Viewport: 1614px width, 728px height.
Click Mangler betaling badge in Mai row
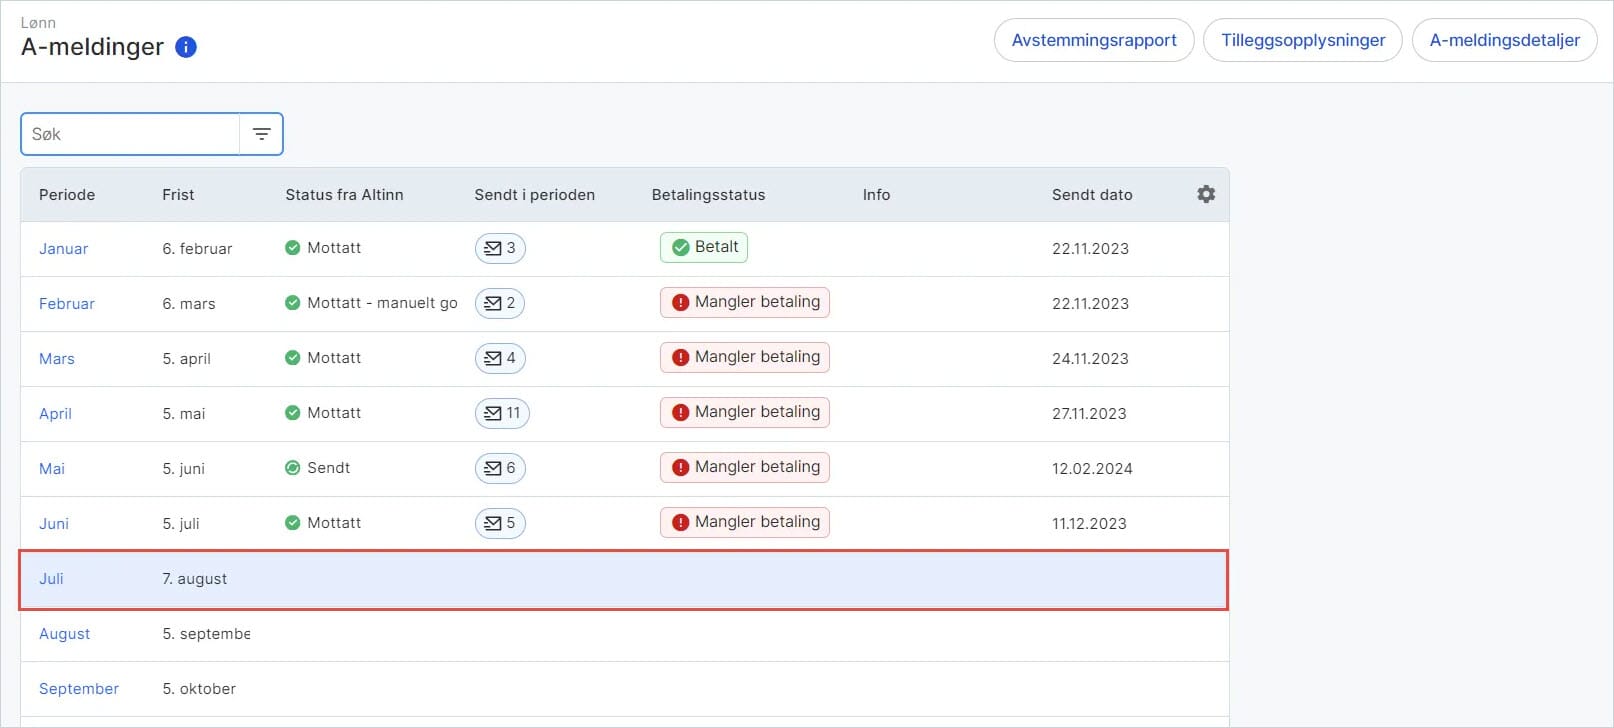(745, 467)
